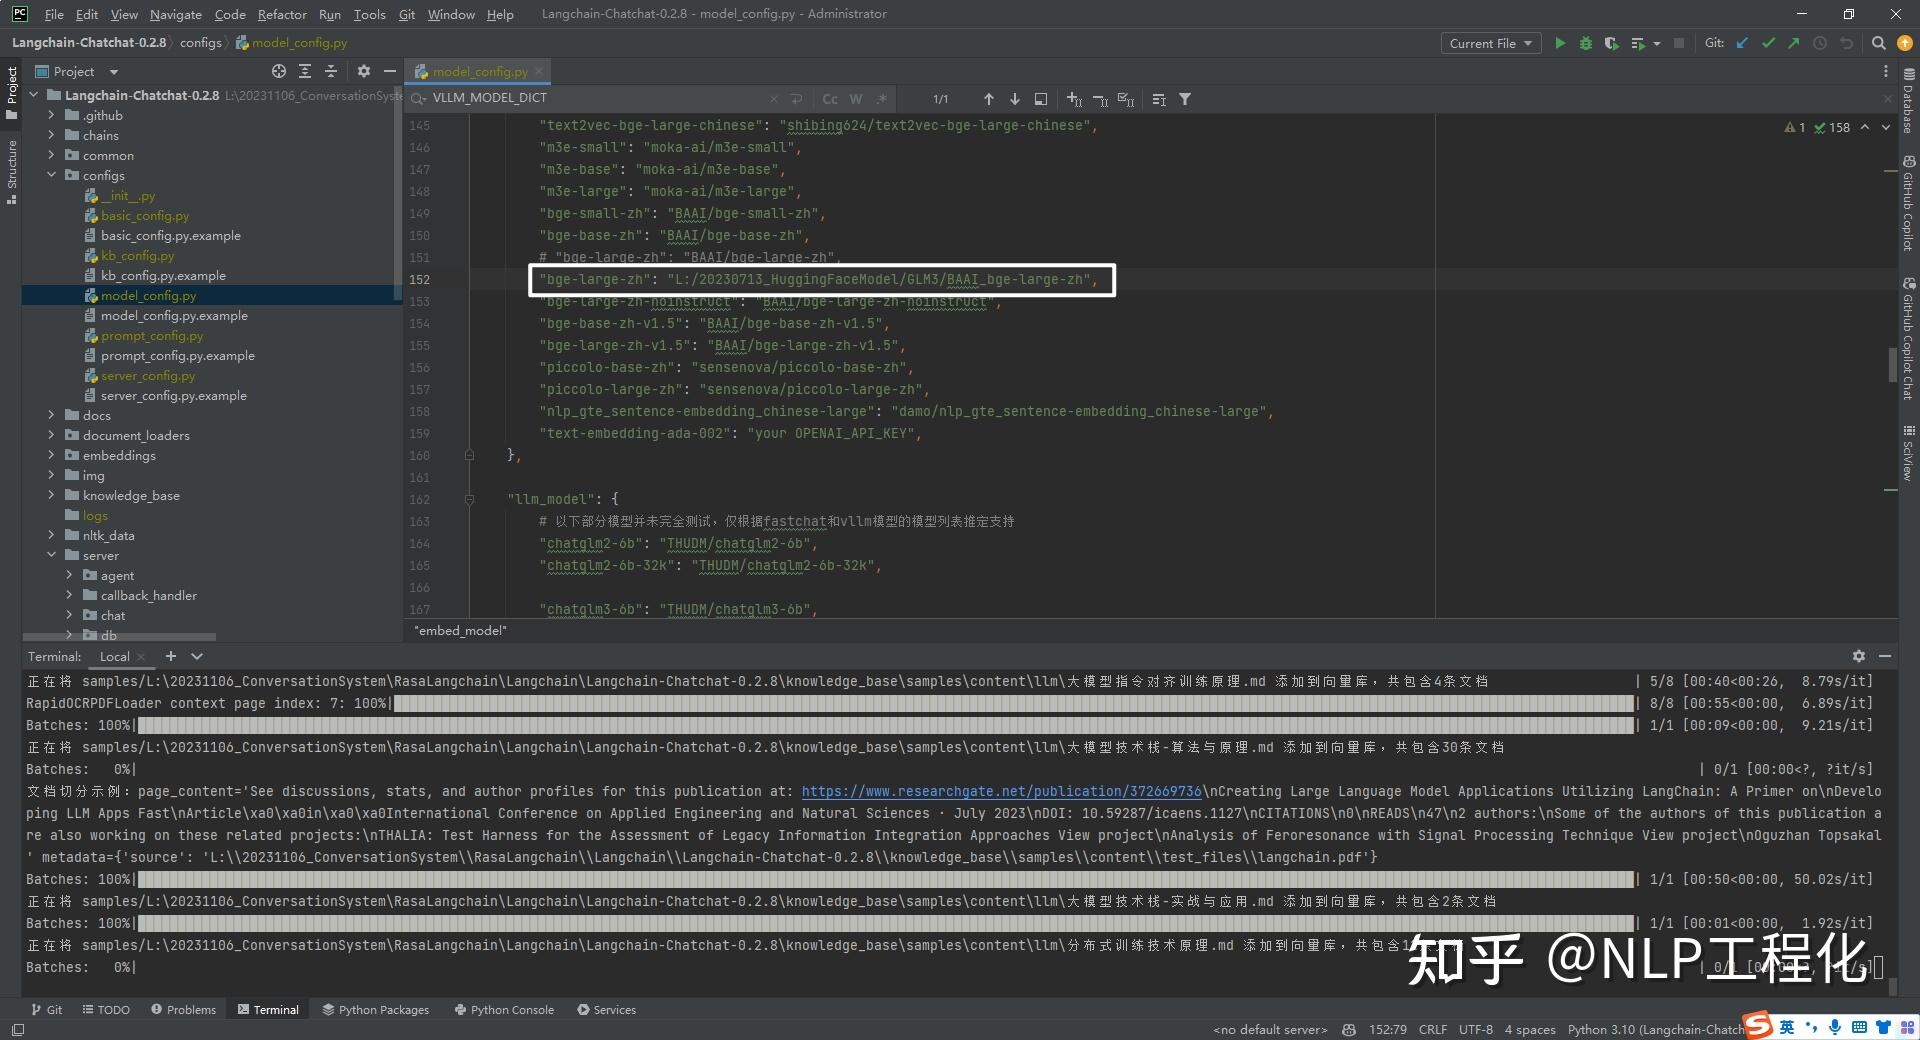Run the current file with green play icon
The image size is (1920, 1040).
[x=1559, y=43]
